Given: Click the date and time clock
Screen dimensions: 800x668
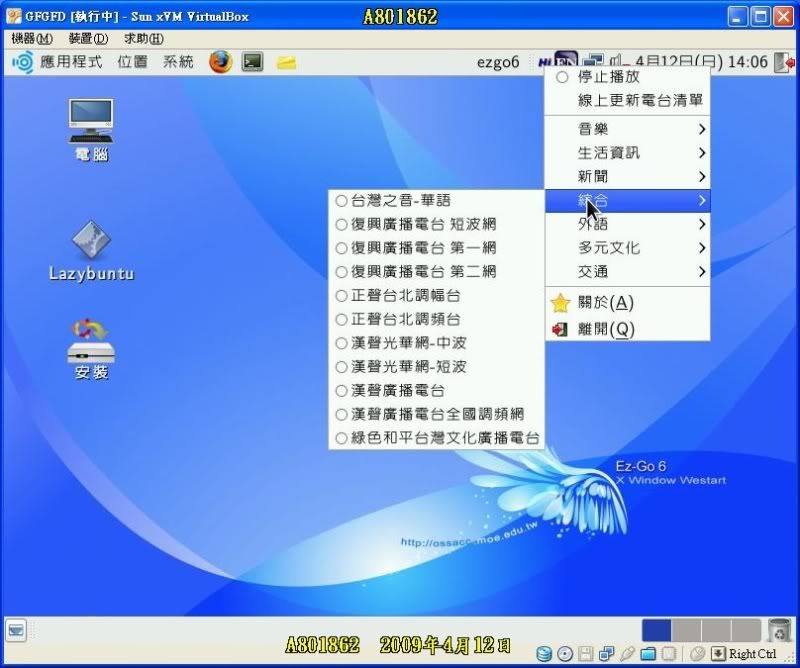Looking at the screenshot, I should pos(701,62).
